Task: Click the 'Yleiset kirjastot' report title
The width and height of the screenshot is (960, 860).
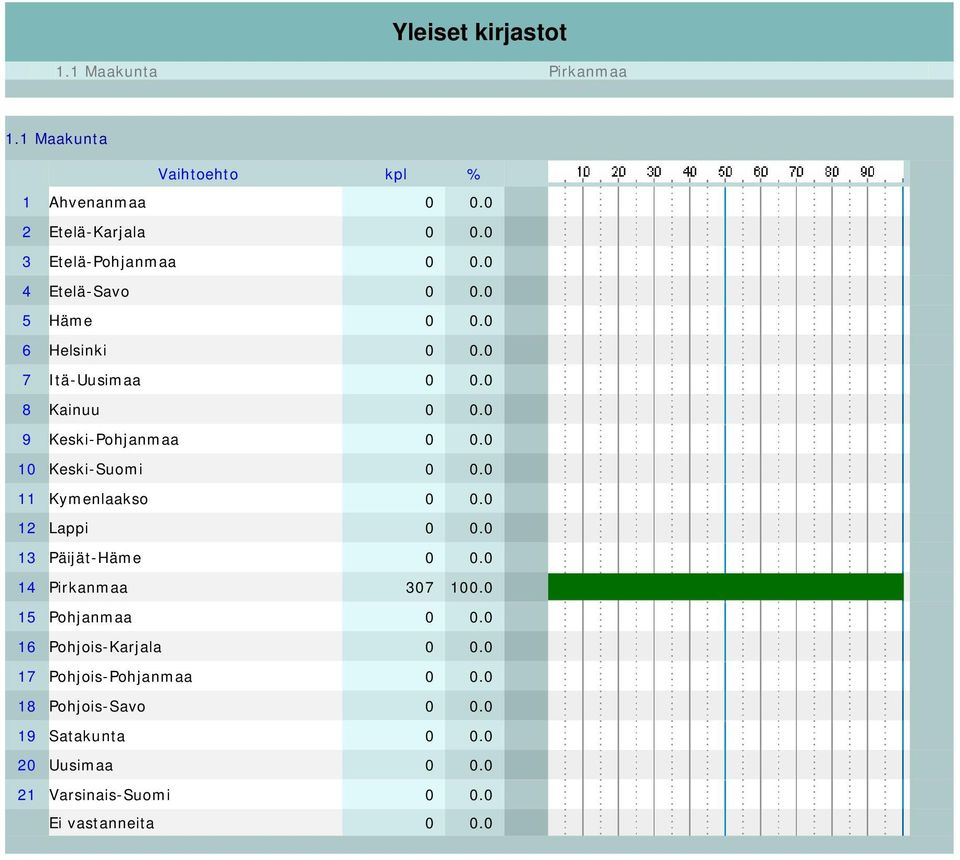Action: point(479,32)
